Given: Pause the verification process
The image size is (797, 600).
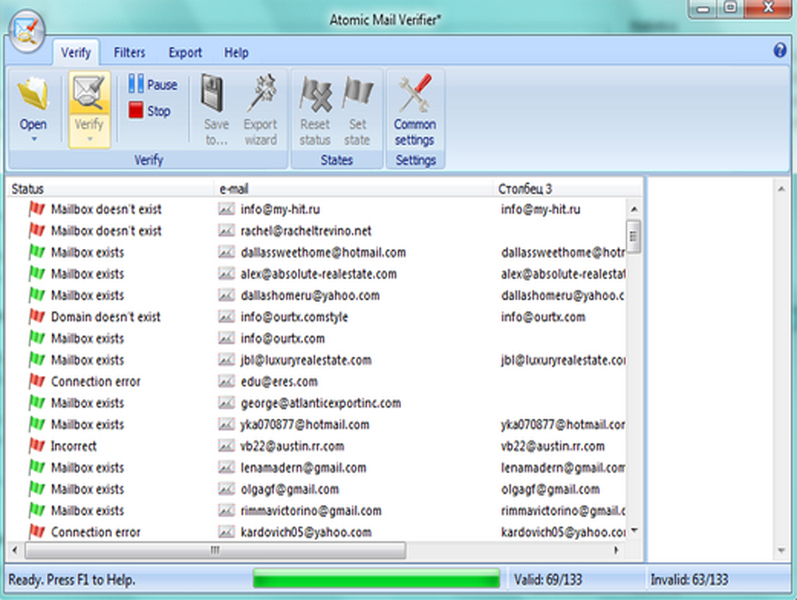Looking at the screenshot, I should coord(152,84).
